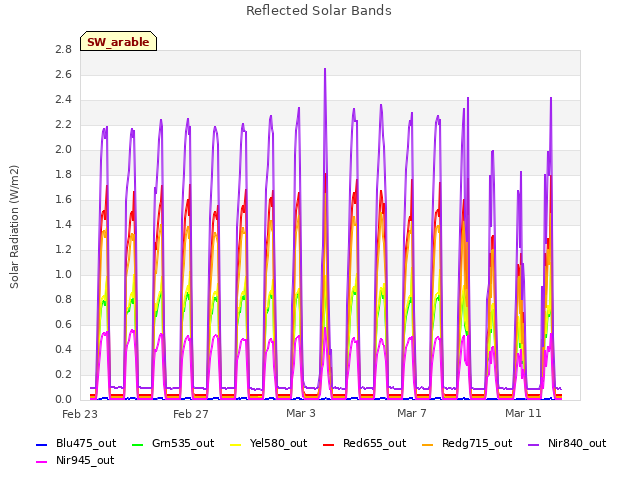The width and height of the screenshot is (640, 480).
Task: Click the green Grn535_out legend color marker
Action: pyautogui.click(x=138, y=444)
